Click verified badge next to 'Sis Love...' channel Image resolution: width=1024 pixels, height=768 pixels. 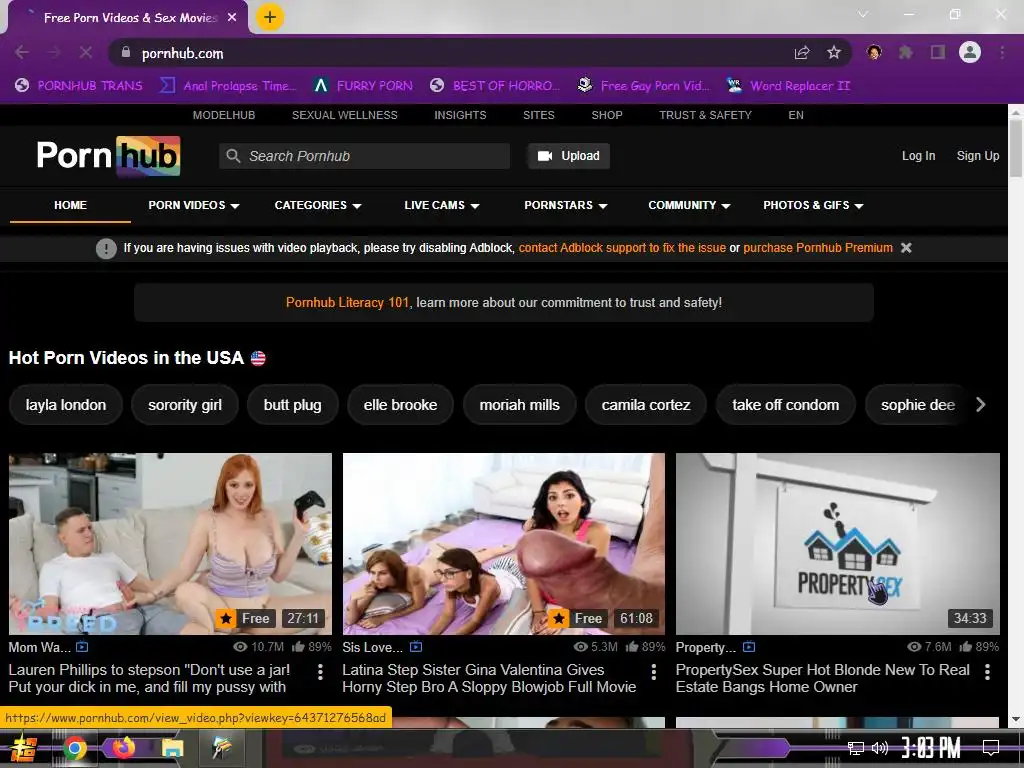(x=416, y=647)
